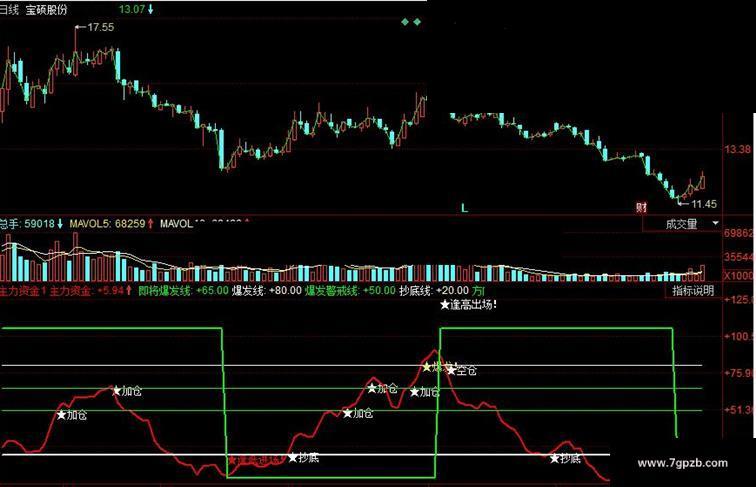Image resolution: width=756 pixels, height=487 pixels.
Task: Click the 13.38 price axis label
Action: click(x=738, y=149)
